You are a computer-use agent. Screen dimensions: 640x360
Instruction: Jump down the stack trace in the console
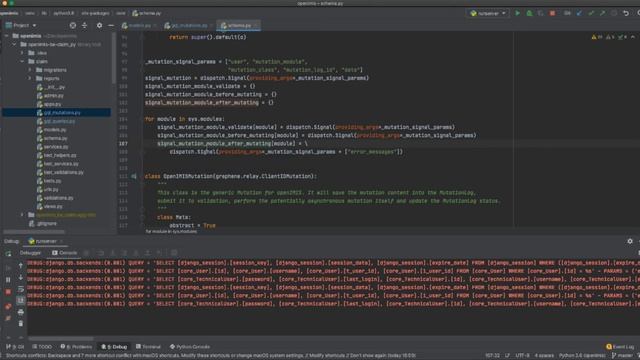coord(21,277)
